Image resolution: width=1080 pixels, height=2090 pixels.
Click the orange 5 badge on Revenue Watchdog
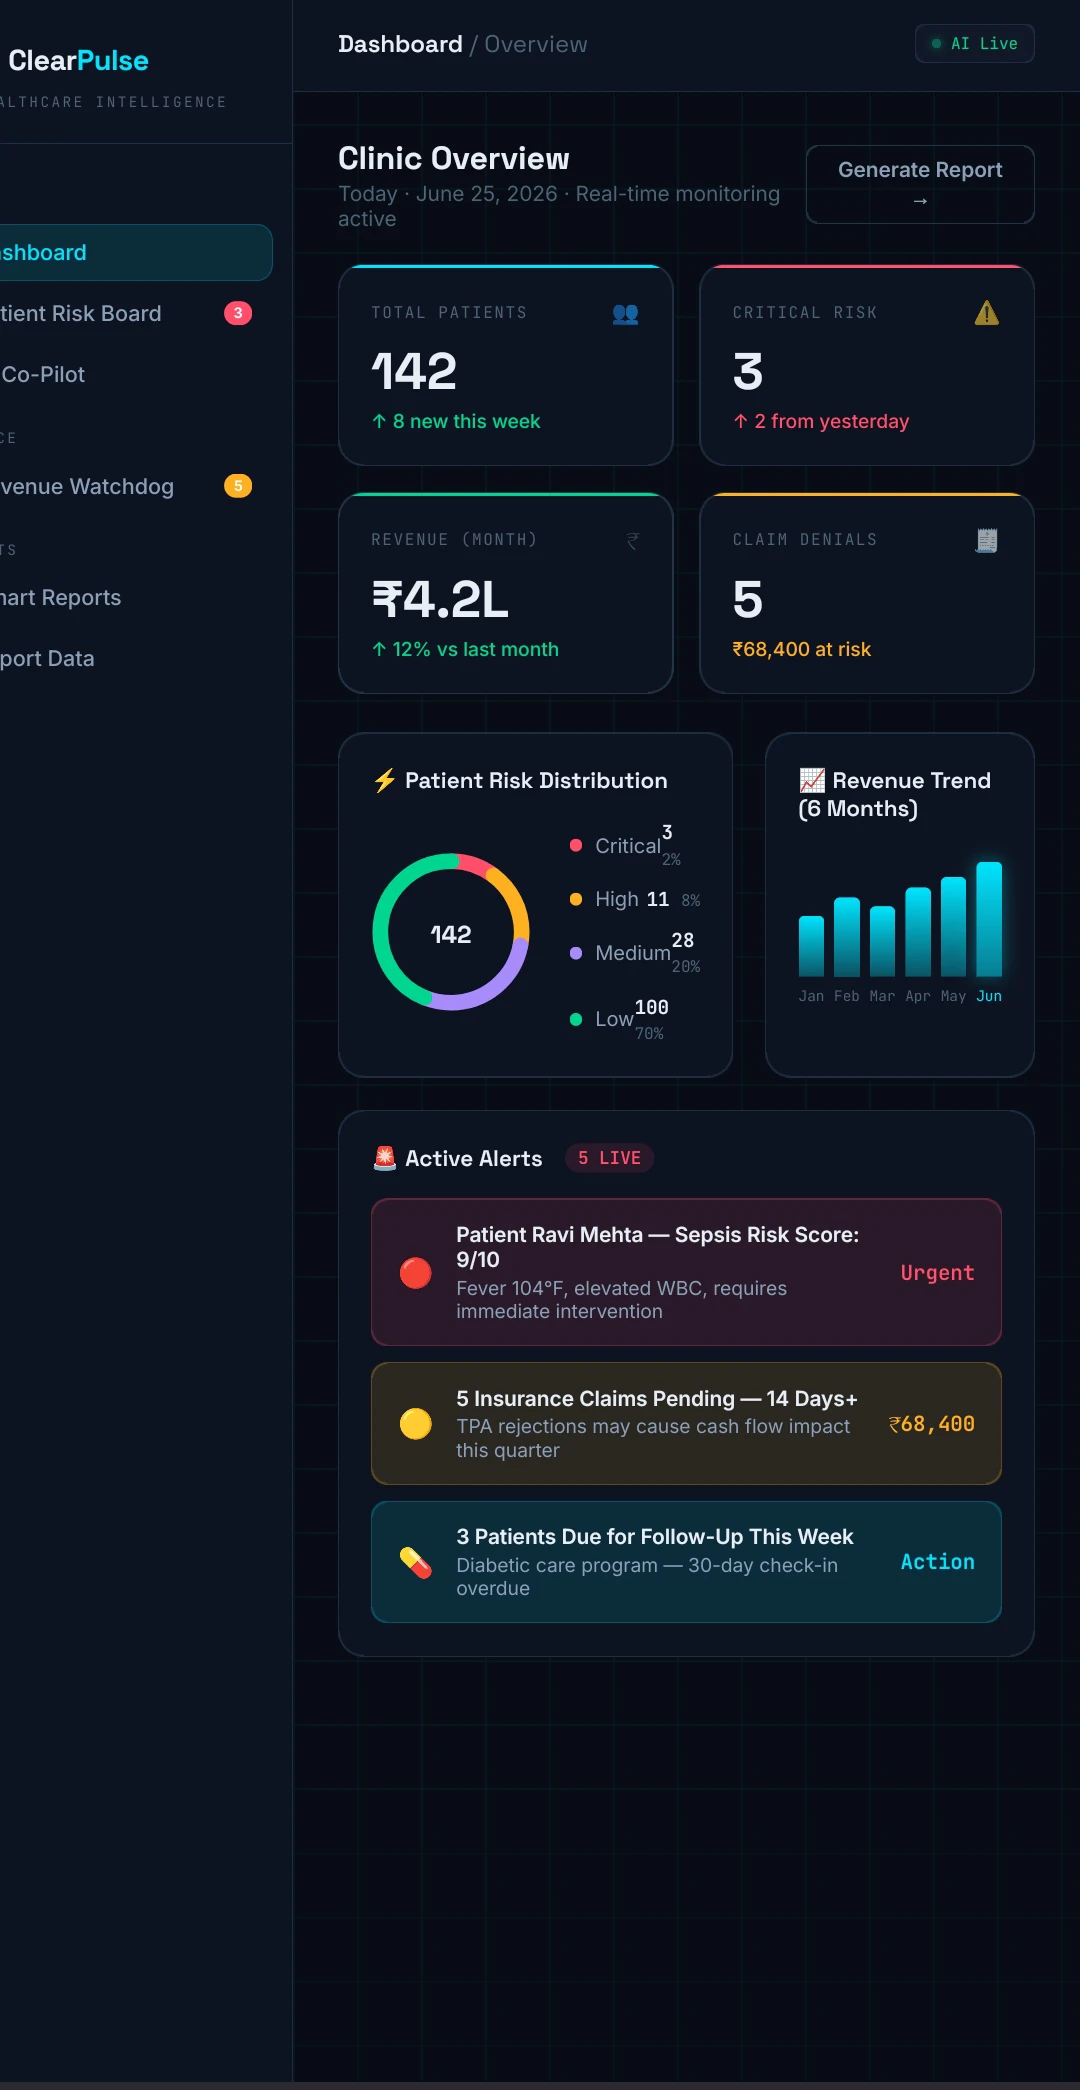[238, 486]
